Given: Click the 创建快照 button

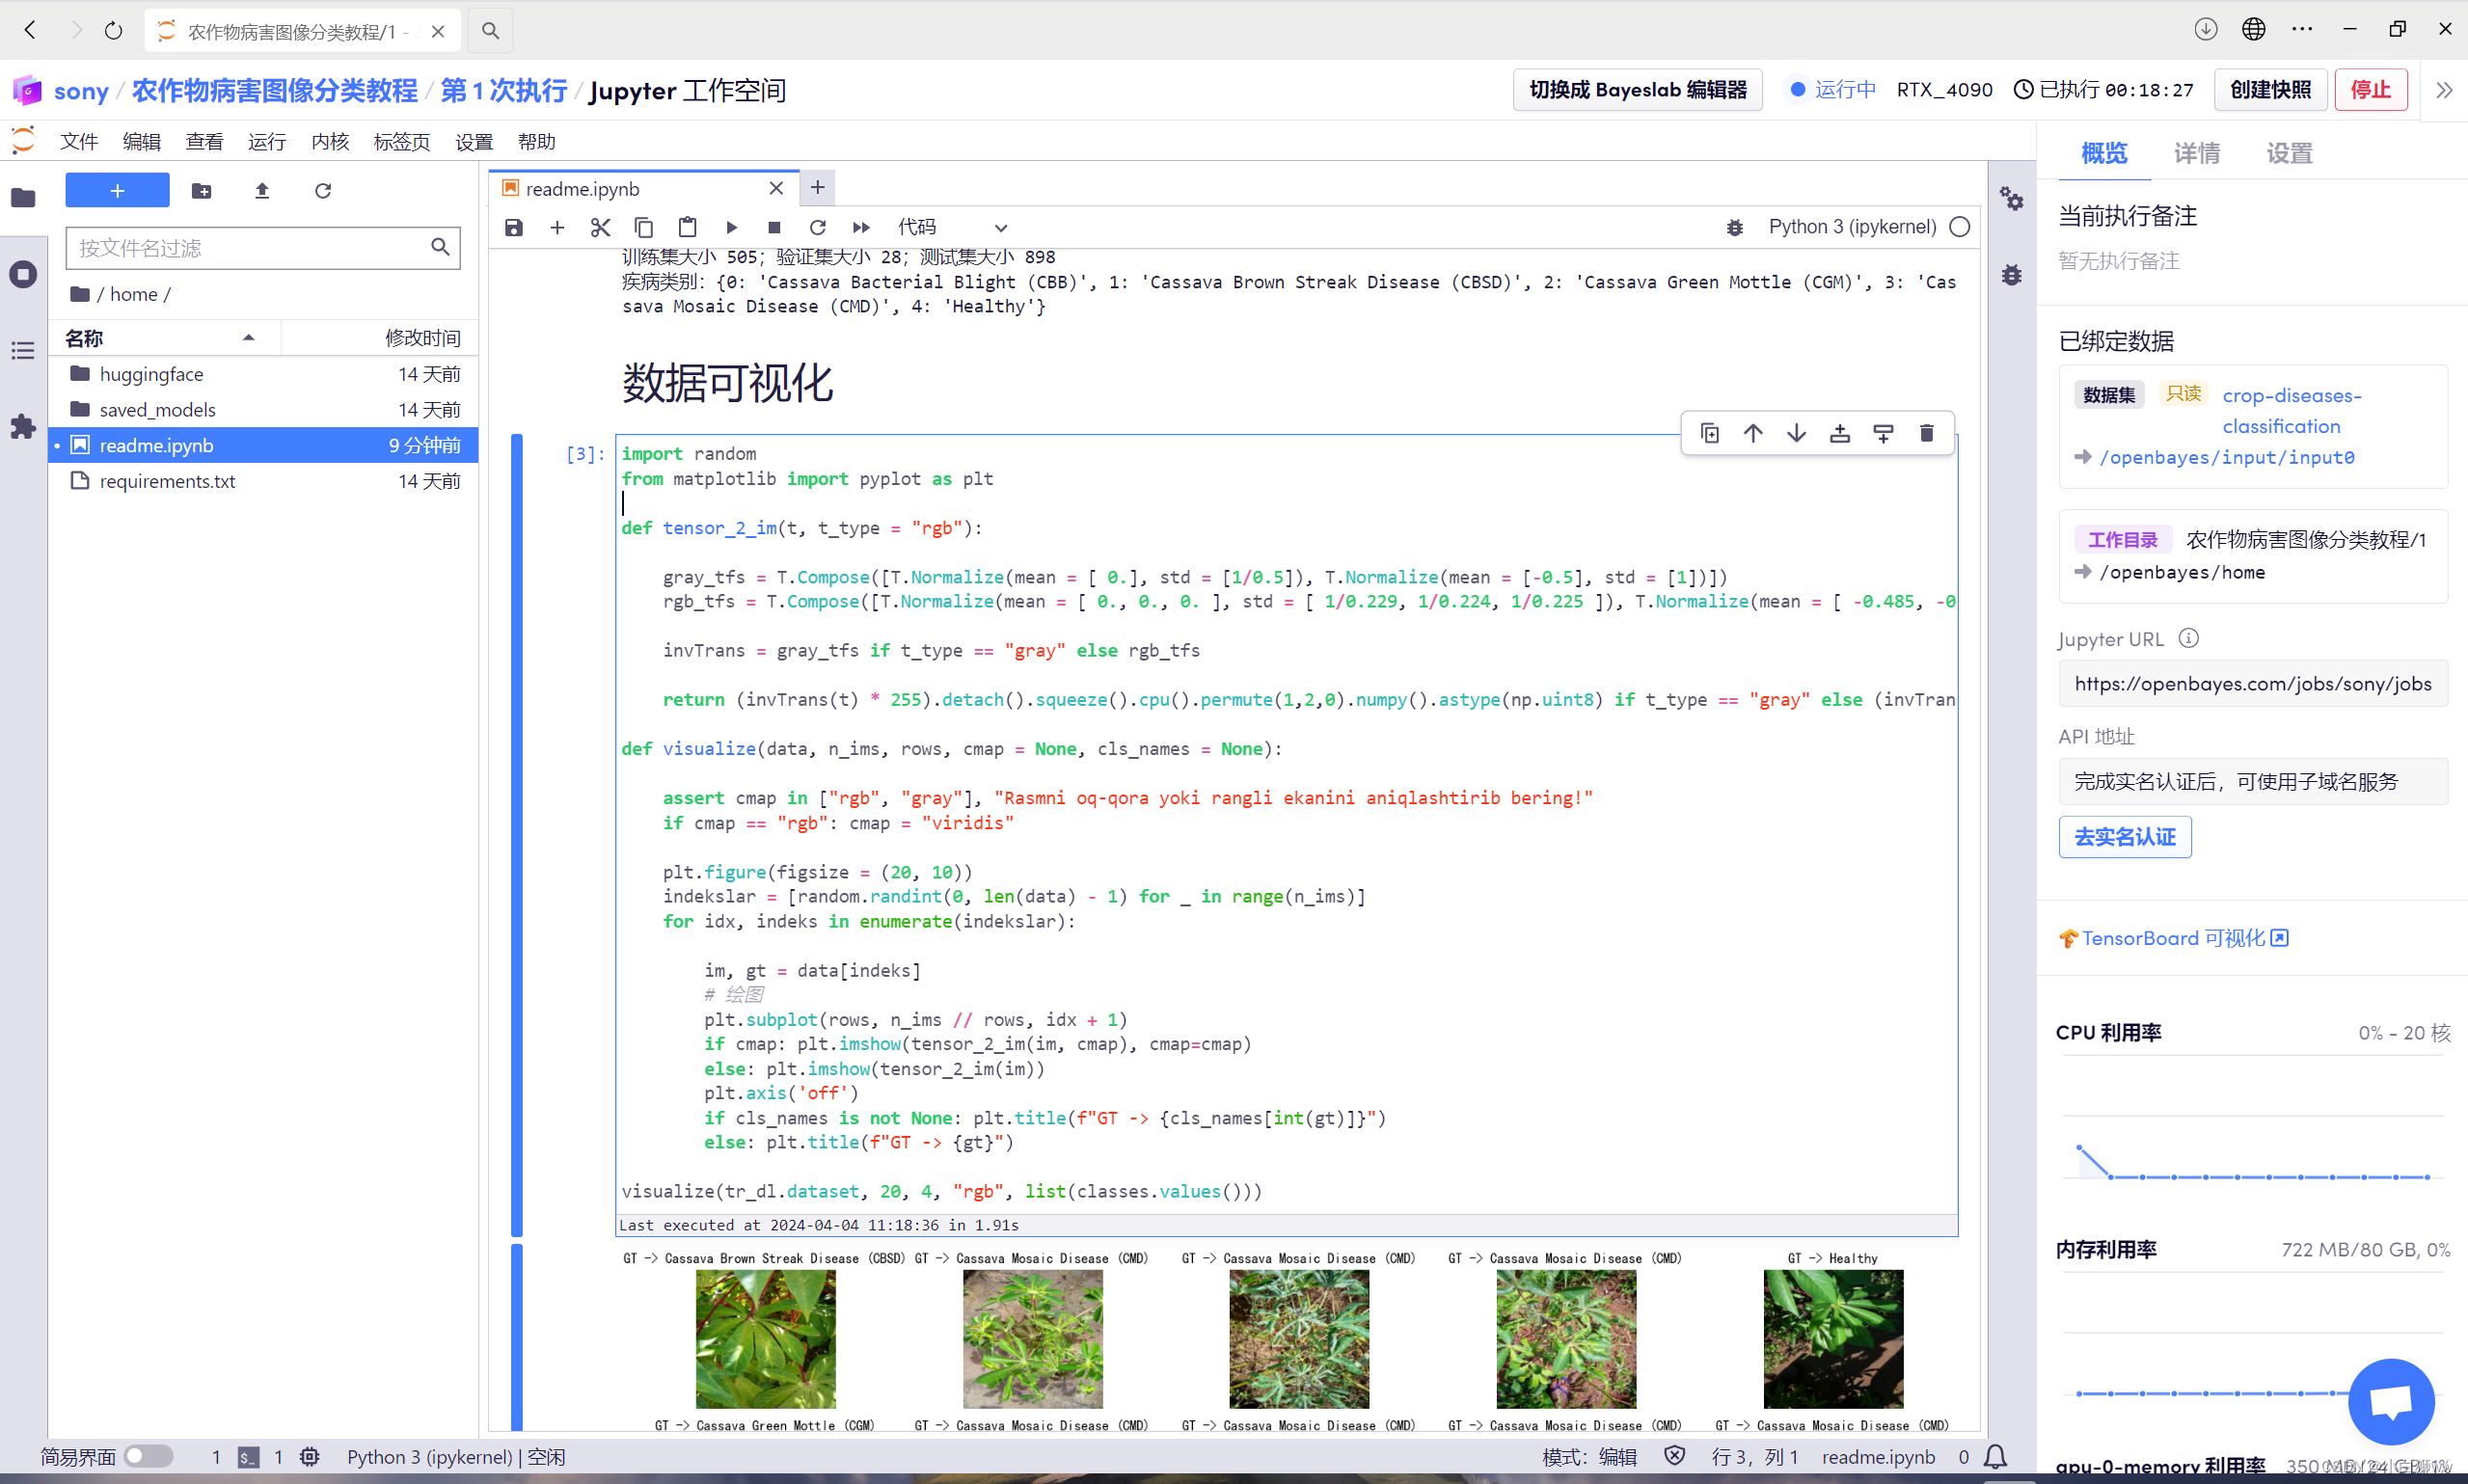Looking at the screenshot, I should [2270, 89].
